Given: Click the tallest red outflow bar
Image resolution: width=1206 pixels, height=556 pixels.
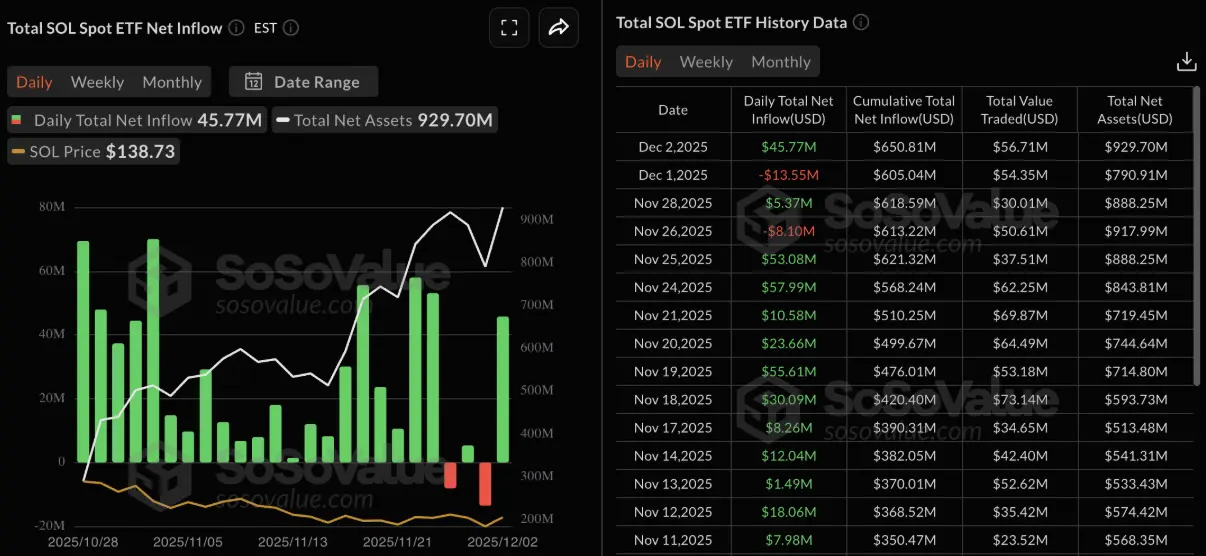Looking at the screenshot, I should click(485, 483).
